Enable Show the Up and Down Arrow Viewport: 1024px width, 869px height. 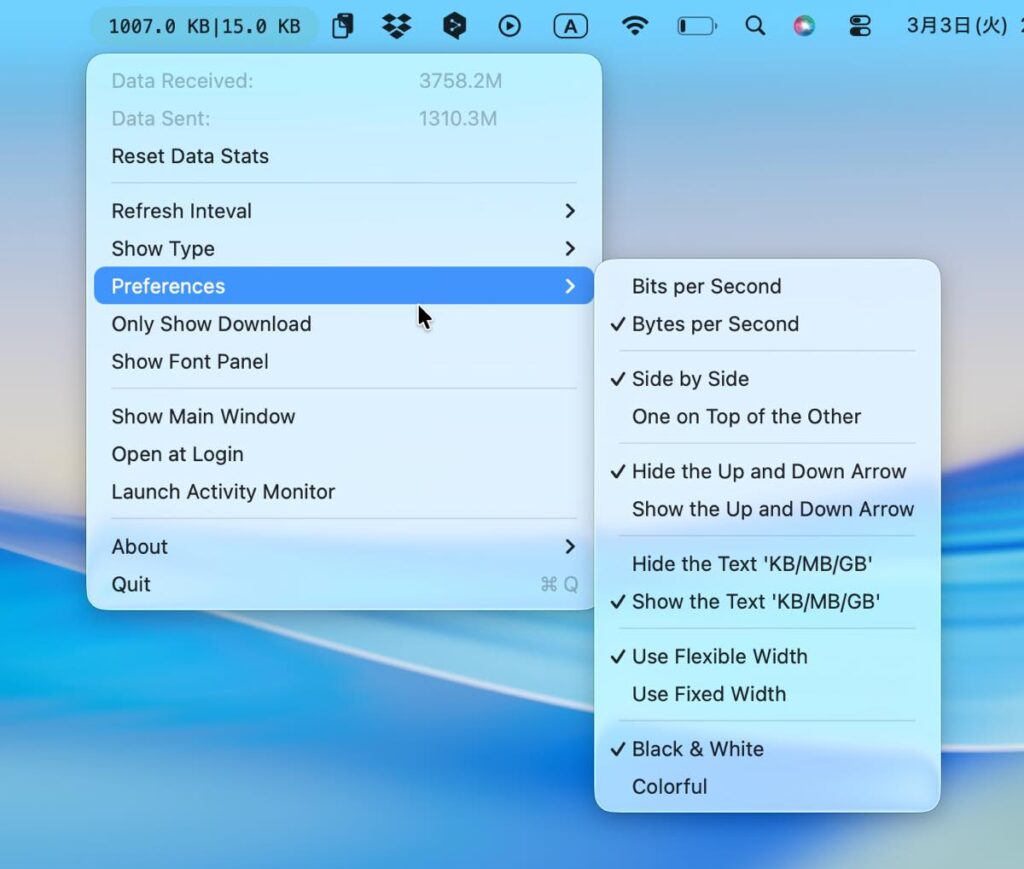772,509
